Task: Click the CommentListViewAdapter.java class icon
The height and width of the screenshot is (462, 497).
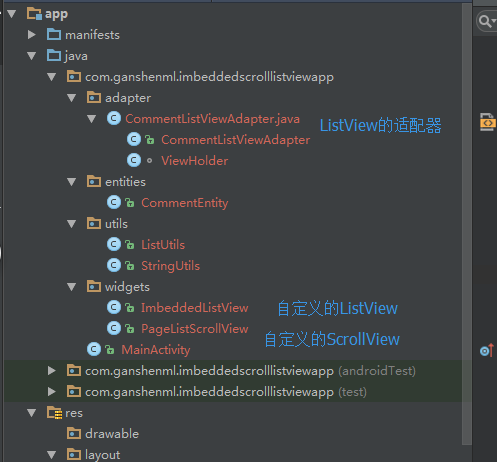Action: pyautogui.click(x=114, y=119)
